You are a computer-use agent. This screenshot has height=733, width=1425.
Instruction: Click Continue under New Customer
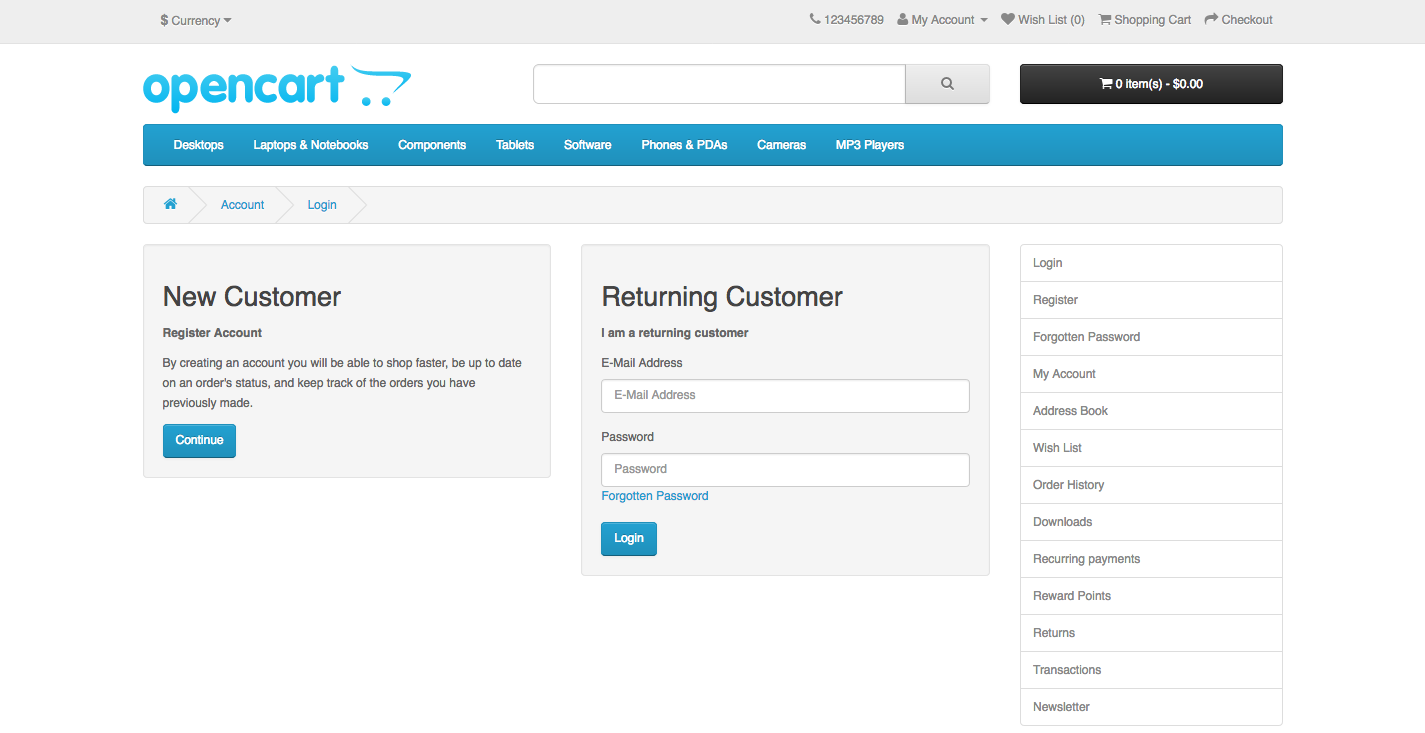199,441
